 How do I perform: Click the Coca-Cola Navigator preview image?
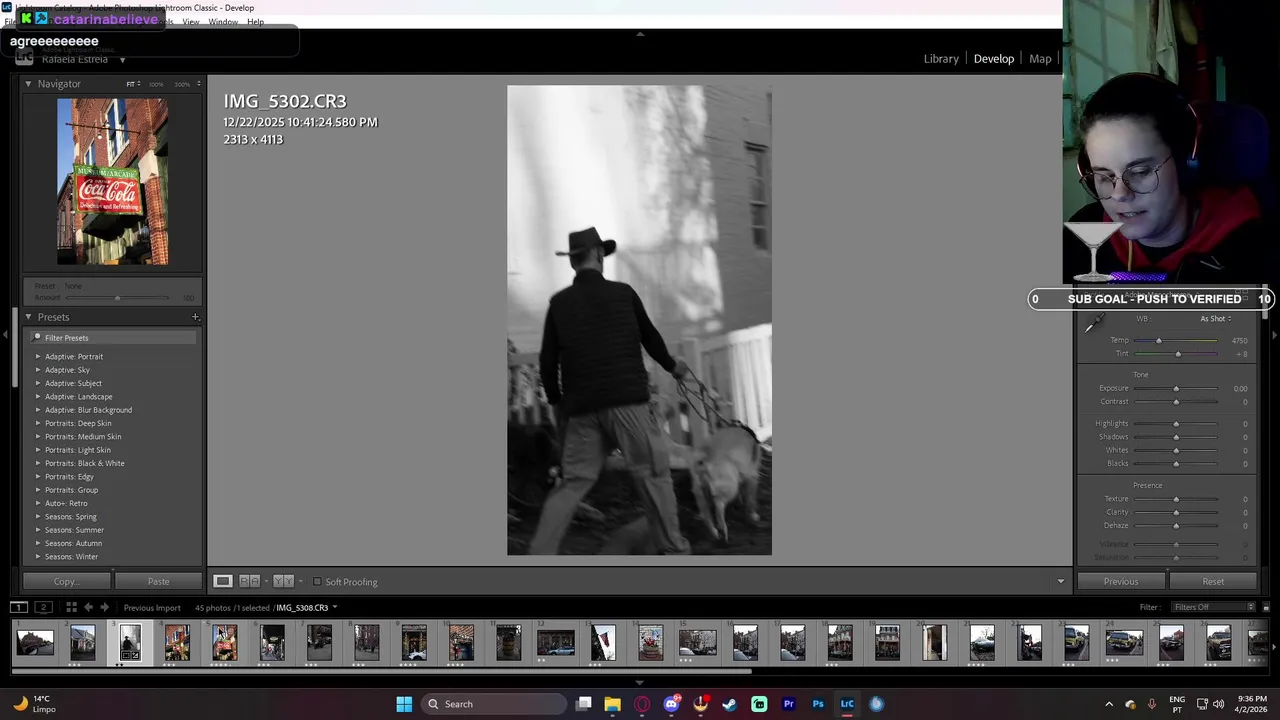pos(112,181)
